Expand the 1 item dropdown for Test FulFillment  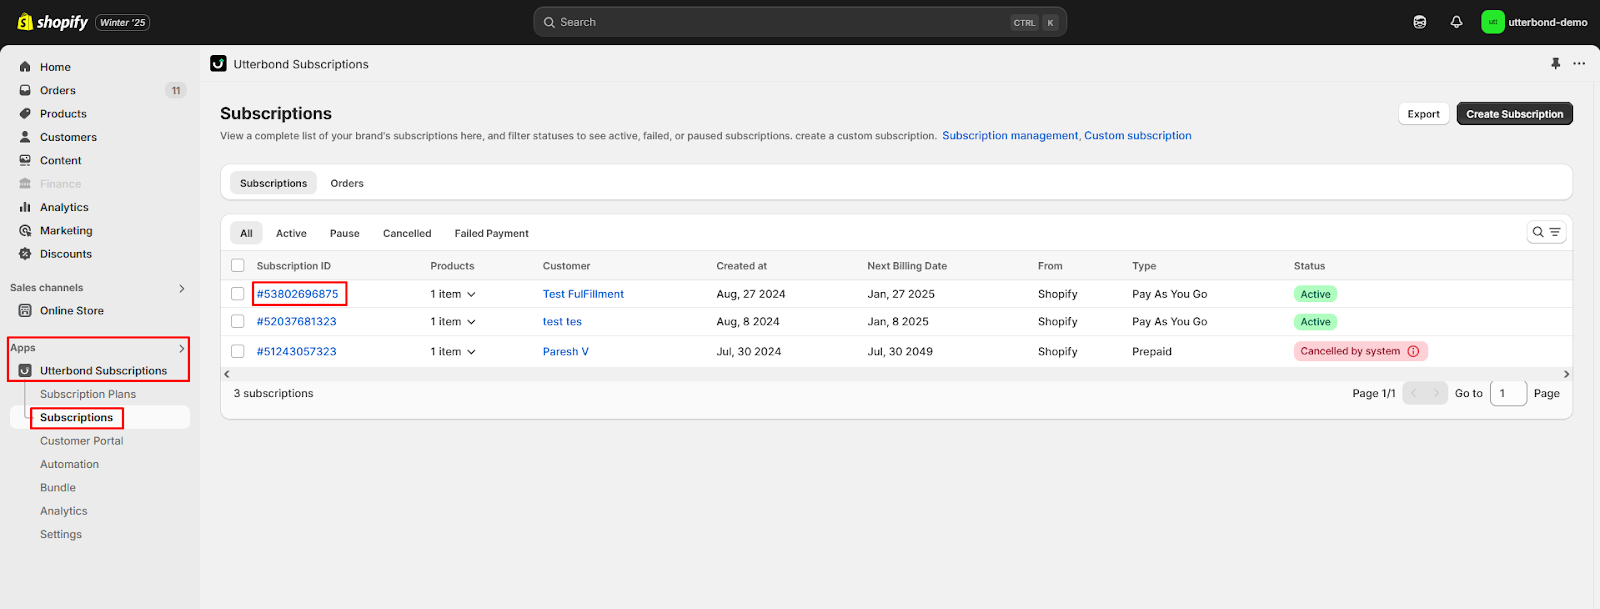click(453, 294)
